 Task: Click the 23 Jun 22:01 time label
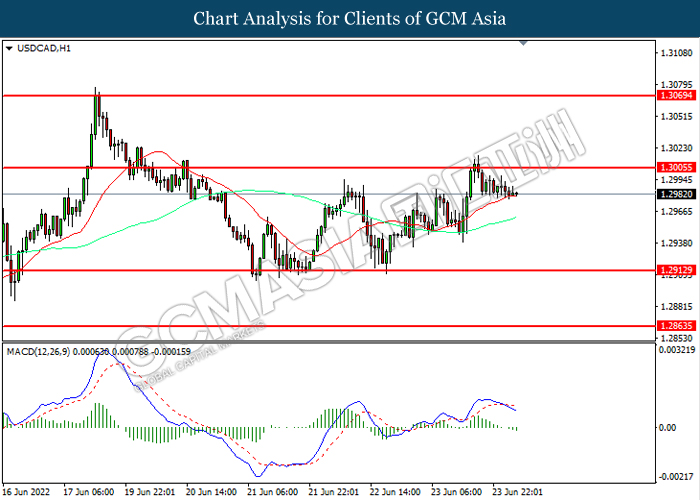pyautogui.click(x=517, y=492)
